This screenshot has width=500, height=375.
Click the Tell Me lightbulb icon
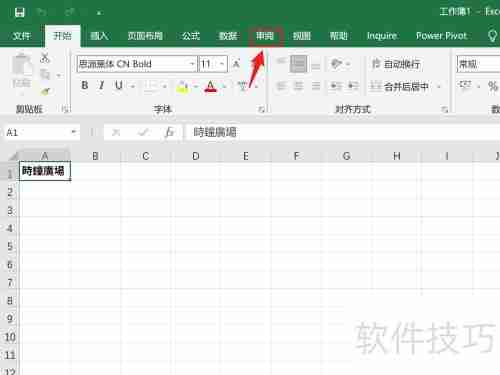click(492, 36)
